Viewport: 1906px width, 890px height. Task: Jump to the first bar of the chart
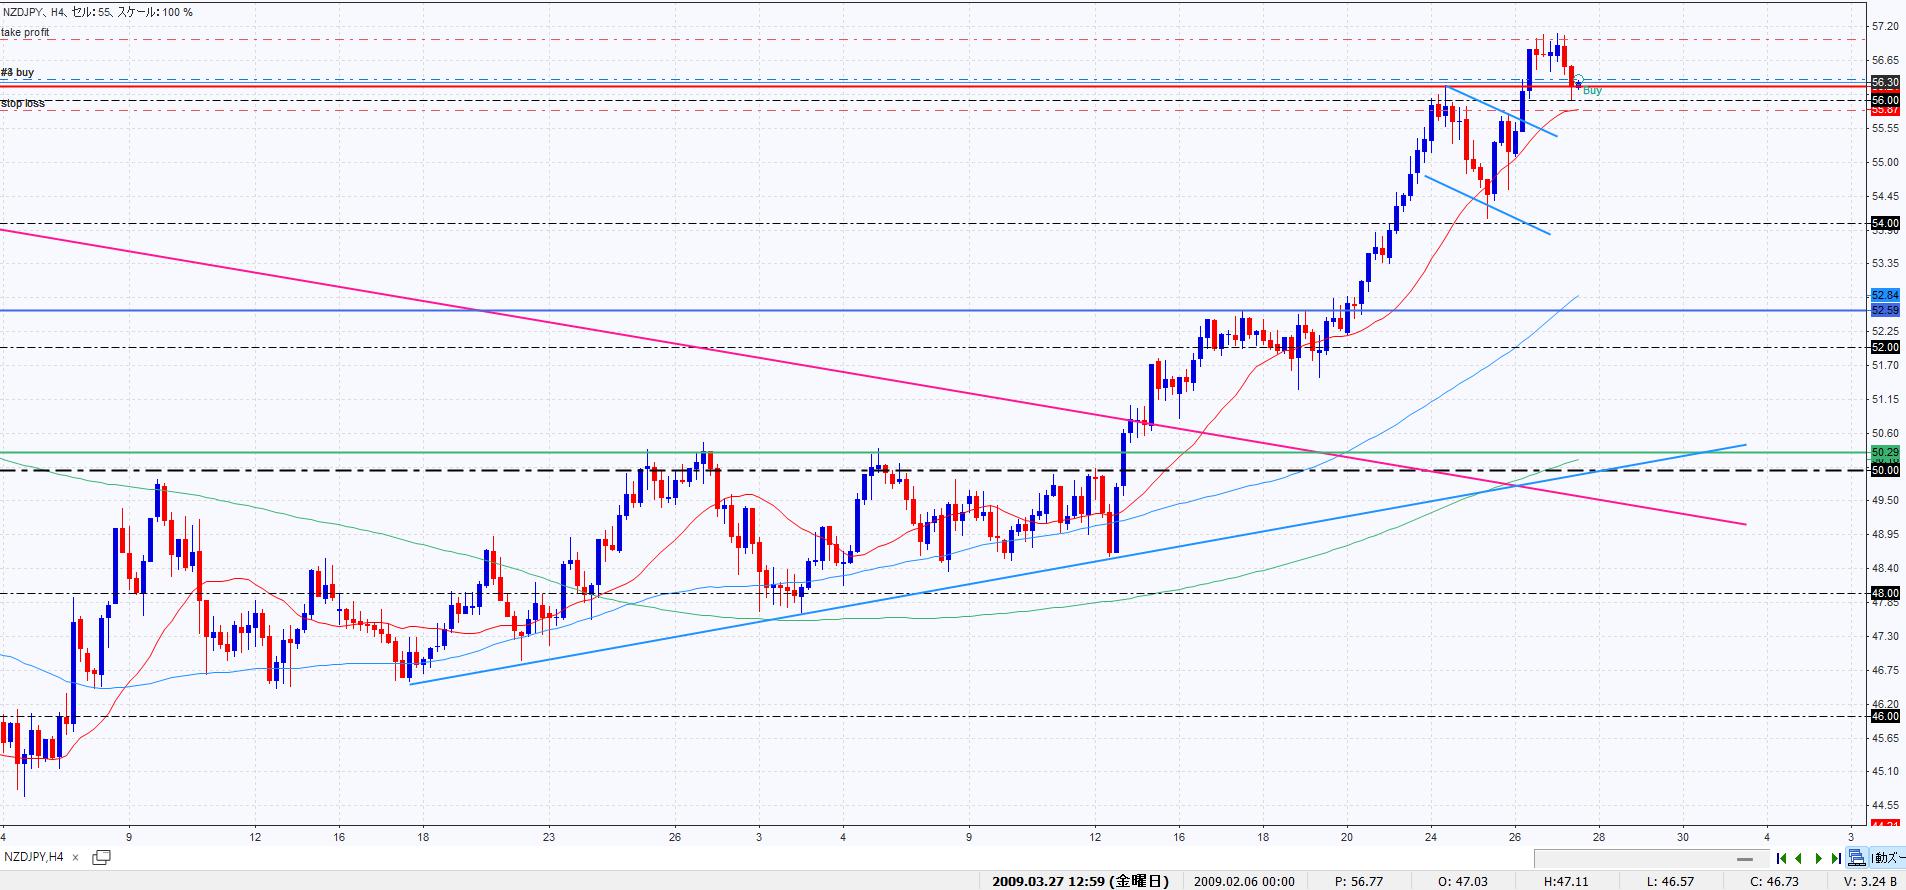pyautogui.click(x=1781, y=858)
